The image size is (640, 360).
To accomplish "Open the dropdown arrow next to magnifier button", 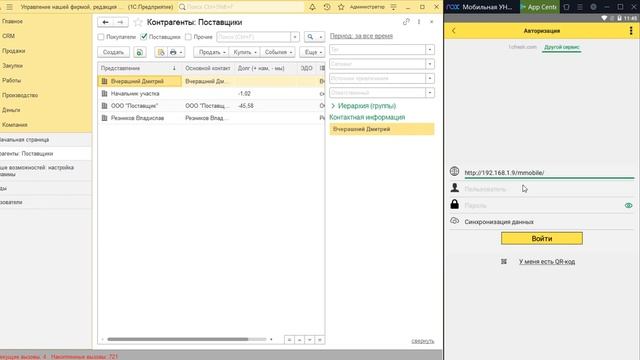I will pyautogui.click(x=321, y=37).
